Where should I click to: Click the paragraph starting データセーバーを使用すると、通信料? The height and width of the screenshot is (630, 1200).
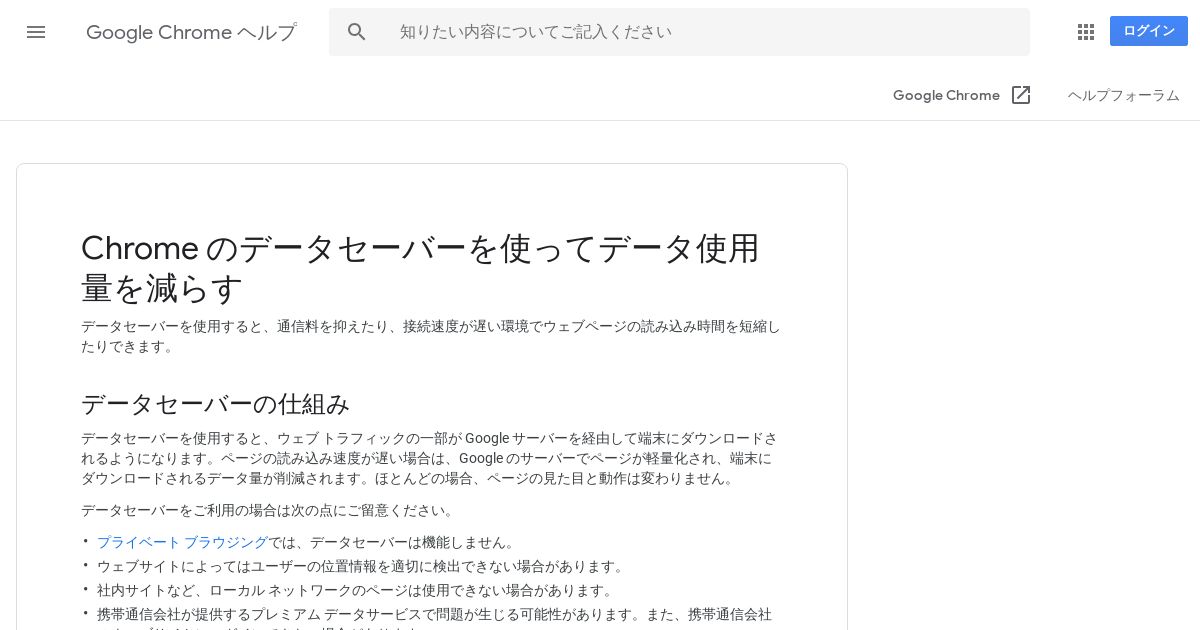[x=431, y=336]
